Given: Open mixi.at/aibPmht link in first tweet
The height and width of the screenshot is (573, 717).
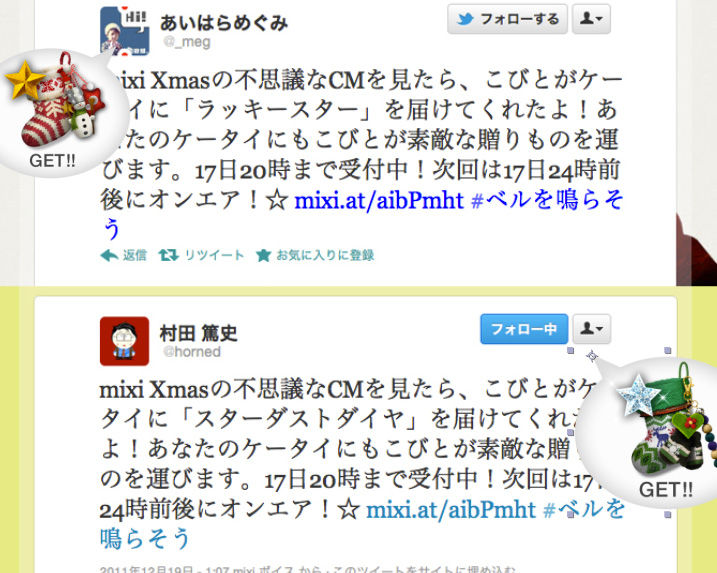Looking at the screenshot, I should [x=379, y=200].
